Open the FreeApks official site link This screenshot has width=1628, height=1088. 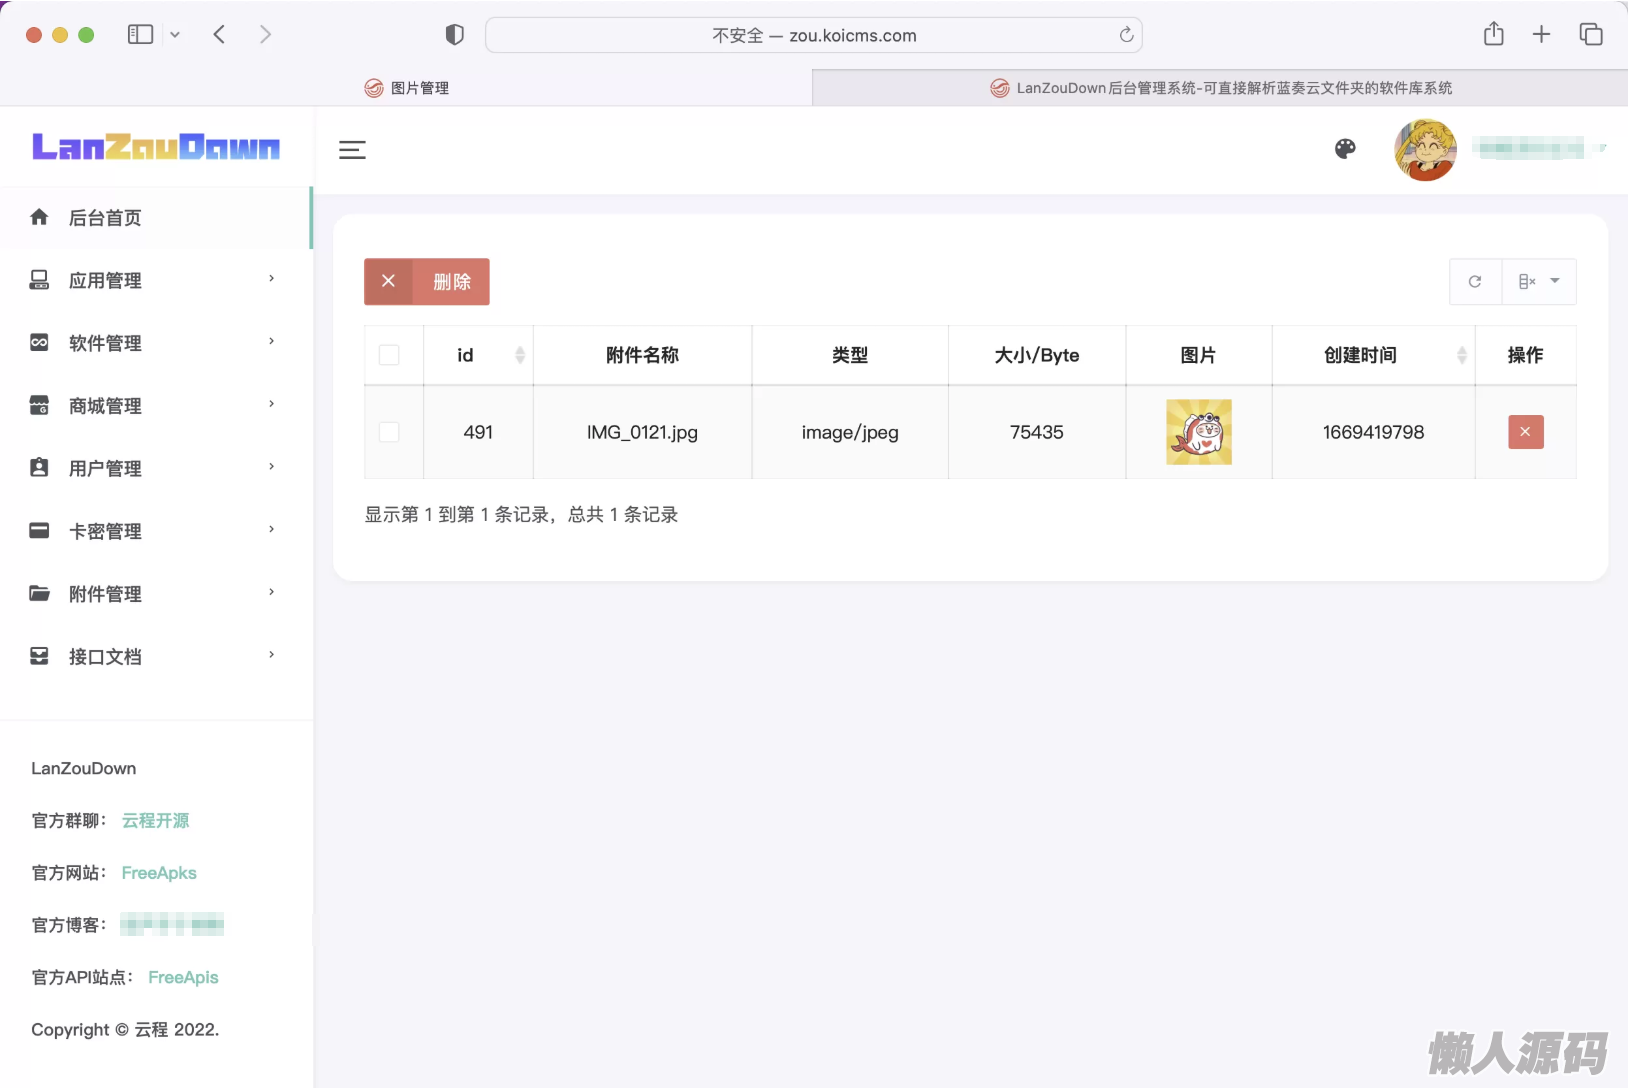(x=159, y=873)
